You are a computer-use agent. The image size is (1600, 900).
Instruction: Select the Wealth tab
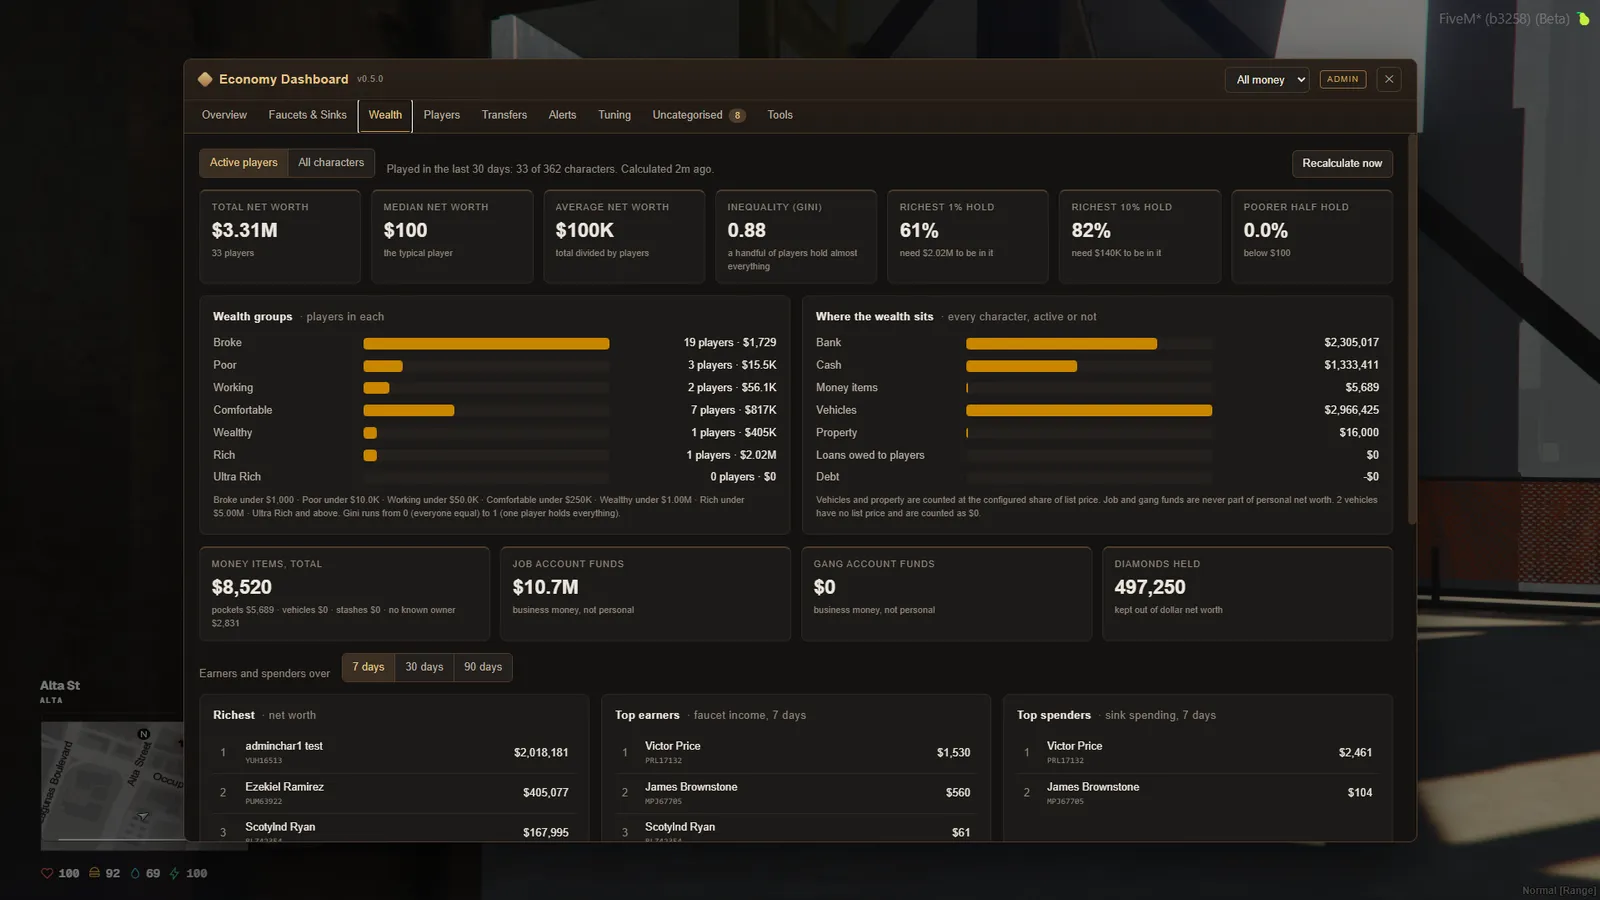tap(385, 115)
